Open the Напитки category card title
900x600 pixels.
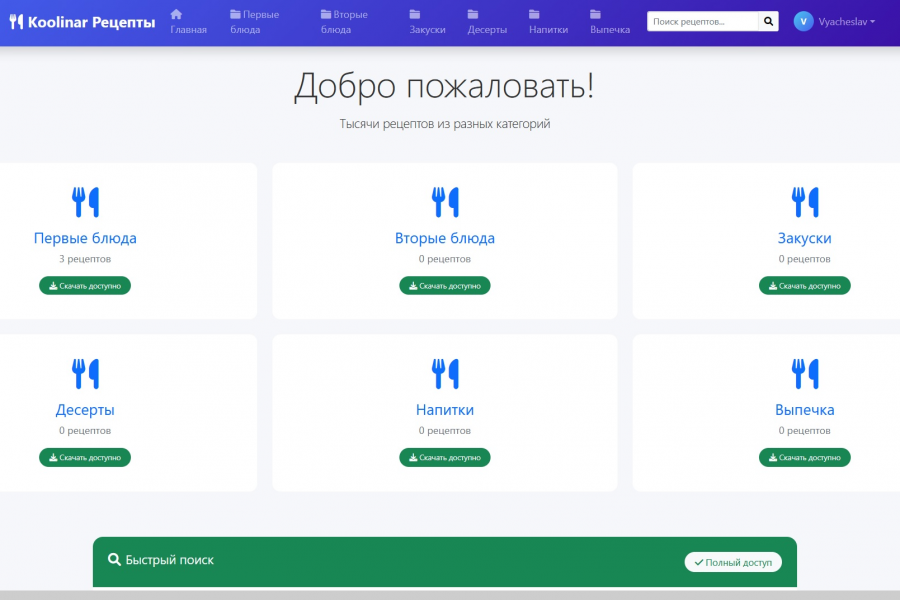click(x=445, y=409)
